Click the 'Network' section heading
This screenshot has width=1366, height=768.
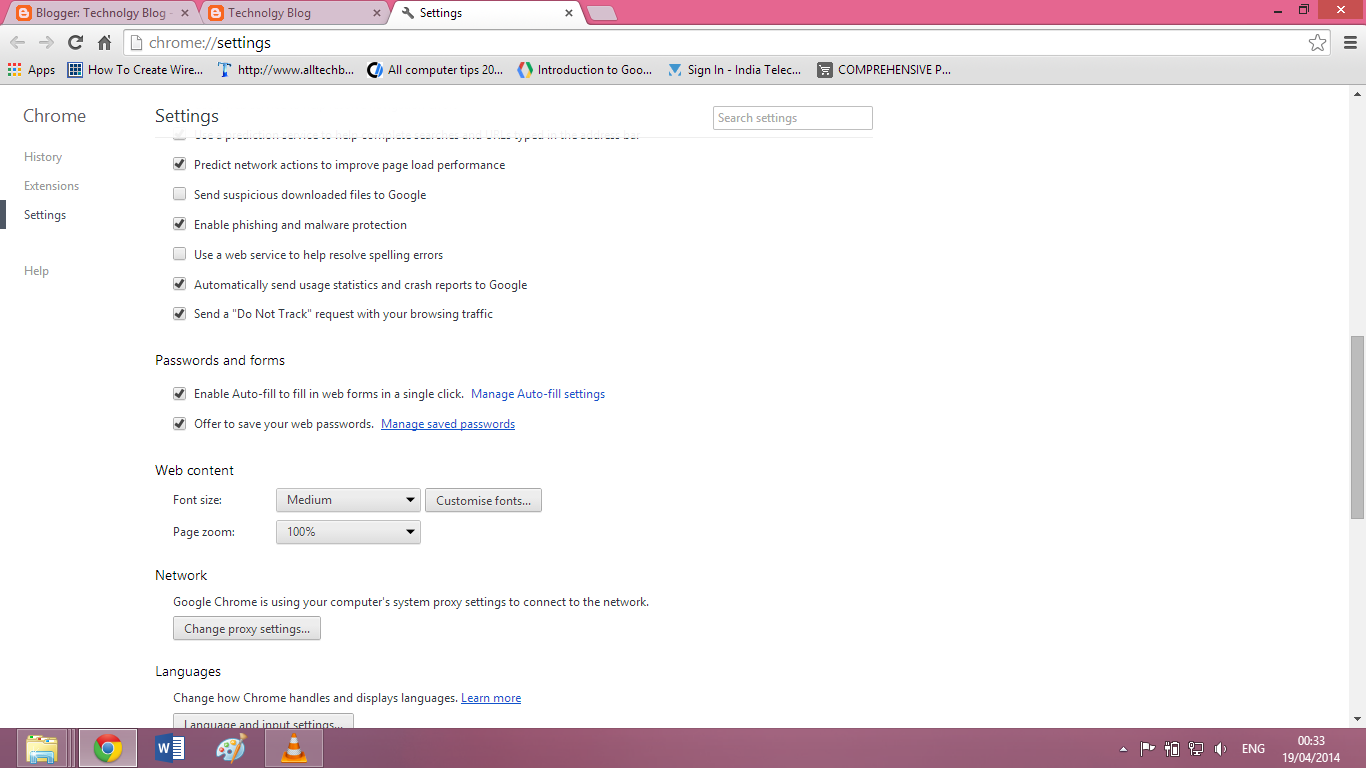181,575
